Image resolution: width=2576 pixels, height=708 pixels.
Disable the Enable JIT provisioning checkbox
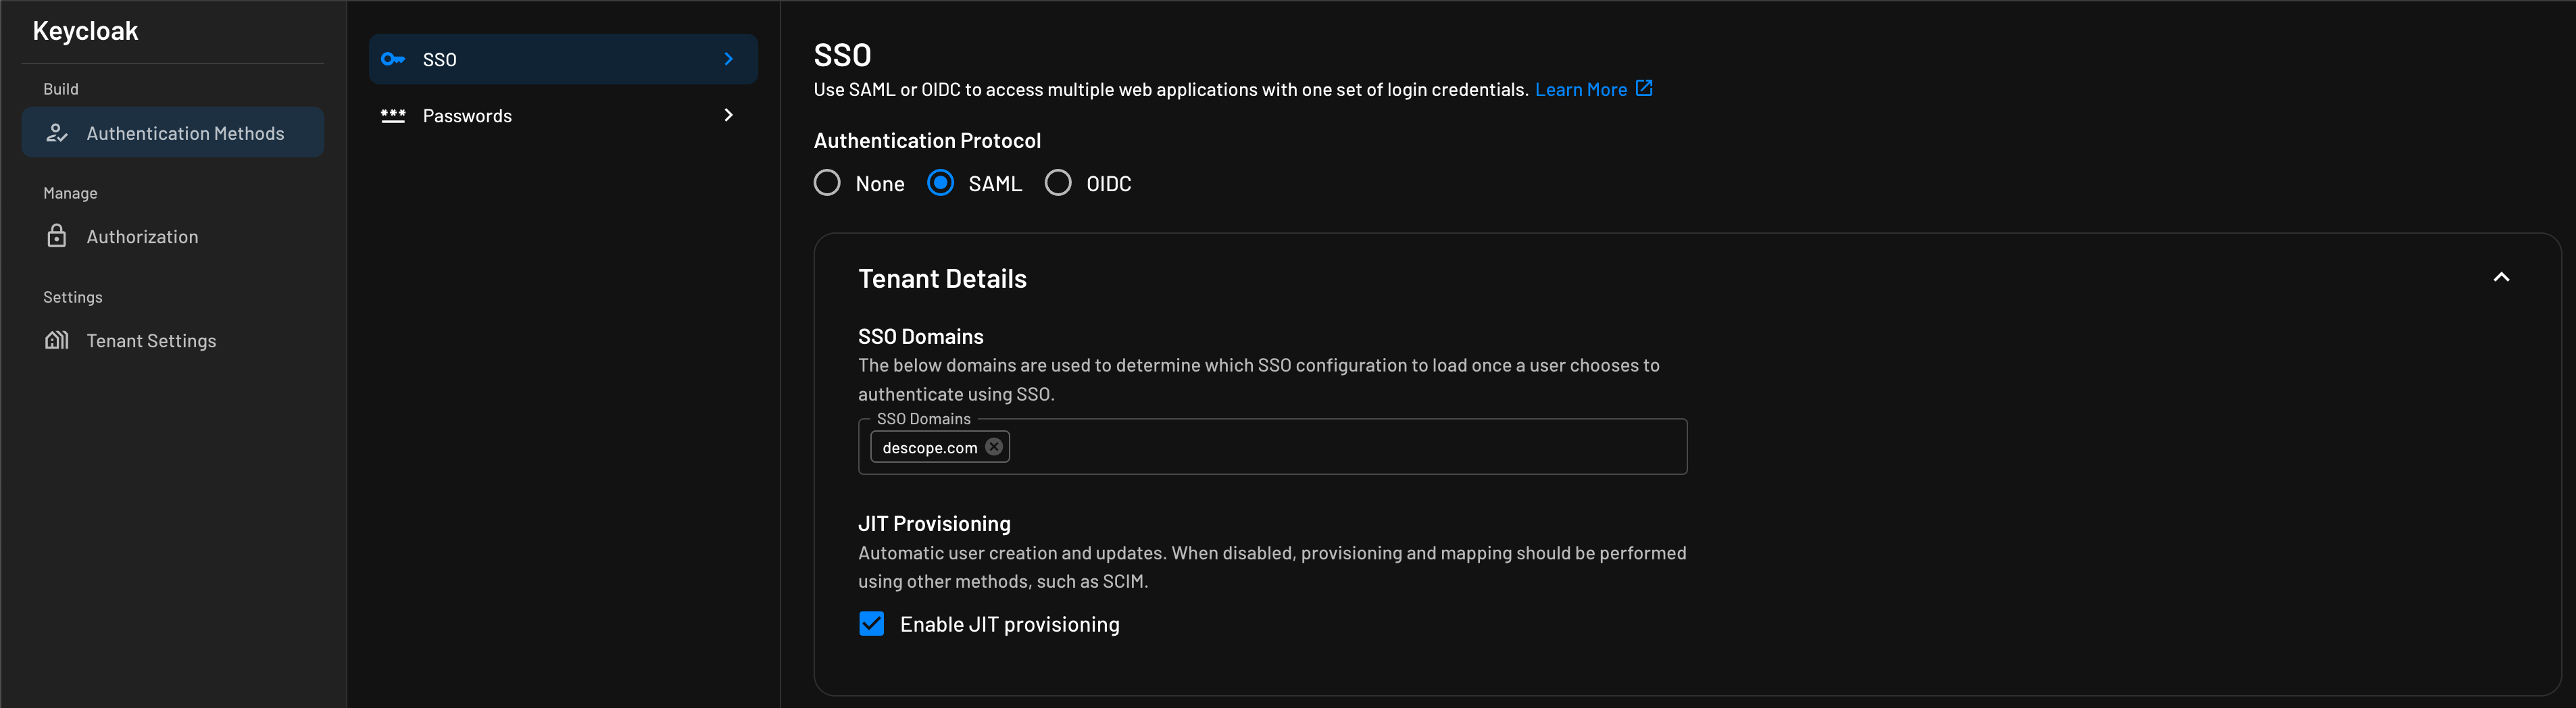872,623
